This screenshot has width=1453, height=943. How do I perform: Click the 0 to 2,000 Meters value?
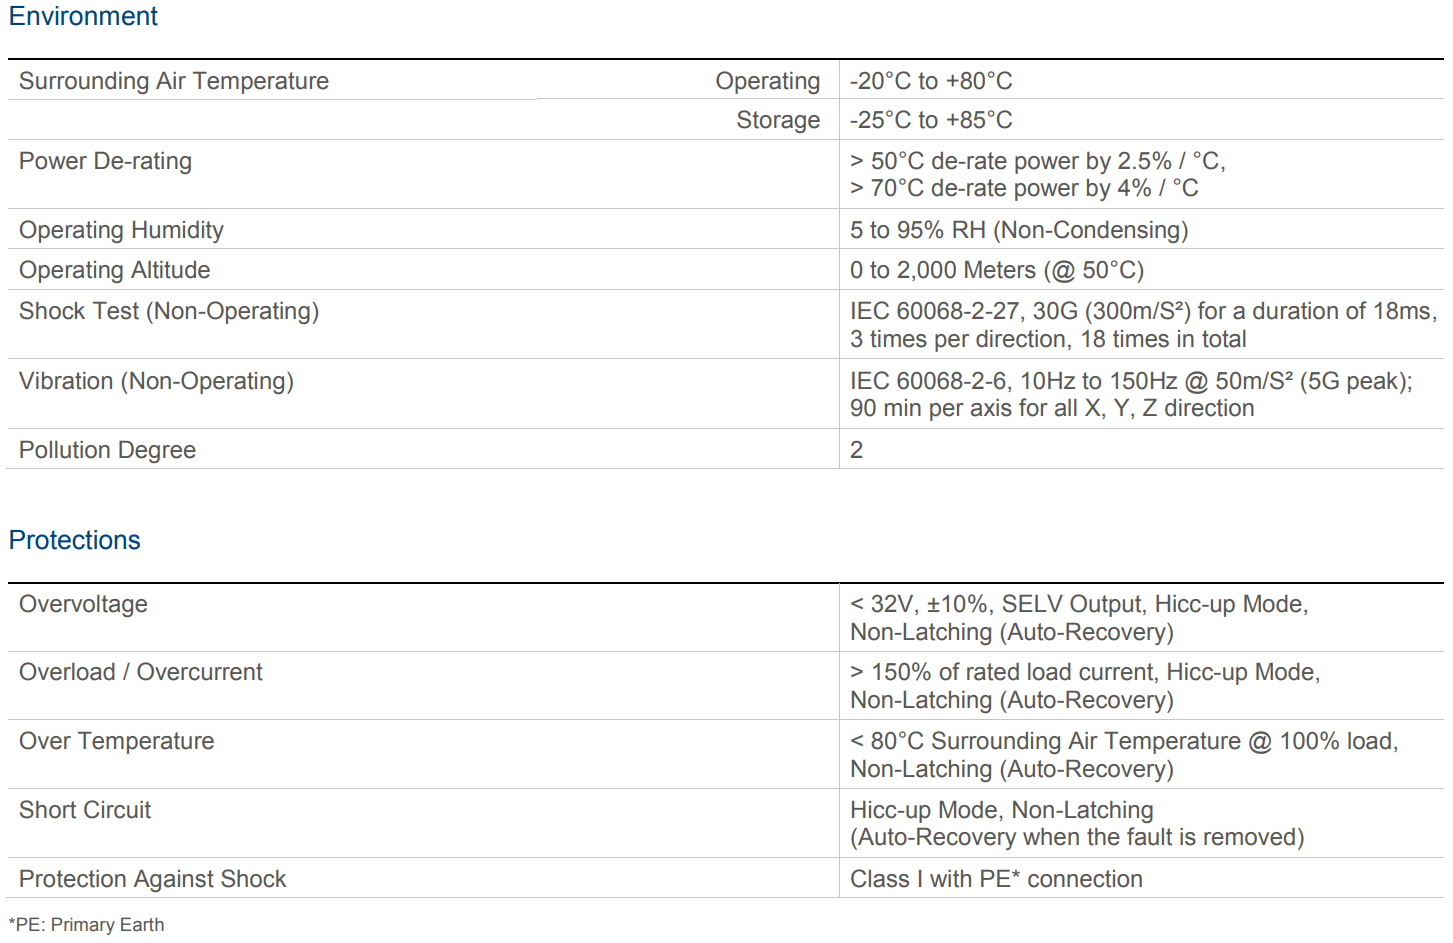997,270
